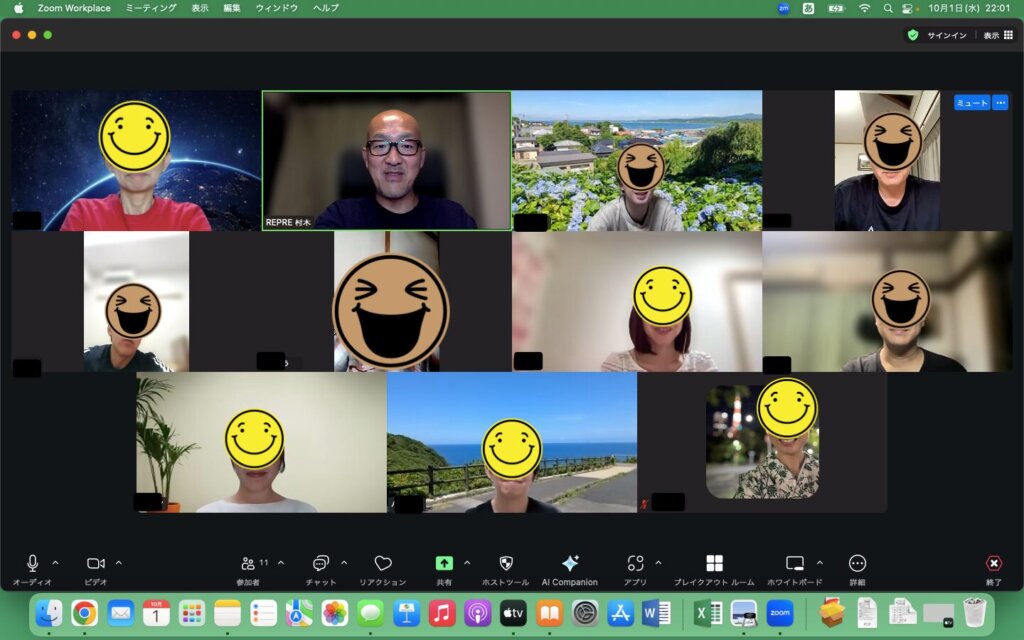The image size is (1024, 640).
Task: Mute the microphone with the オーディオ button
Action: tap(32, 564)
